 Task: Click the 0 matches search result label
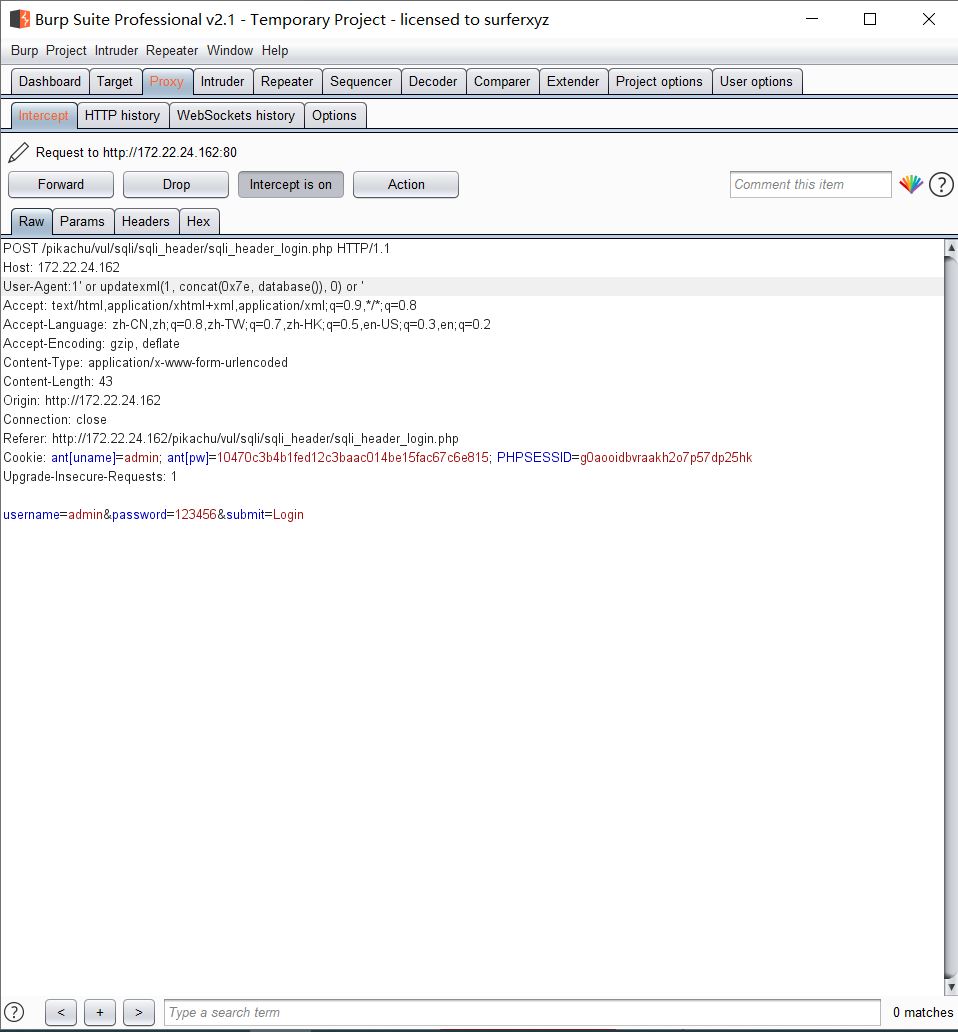[x=922, y=1013]
